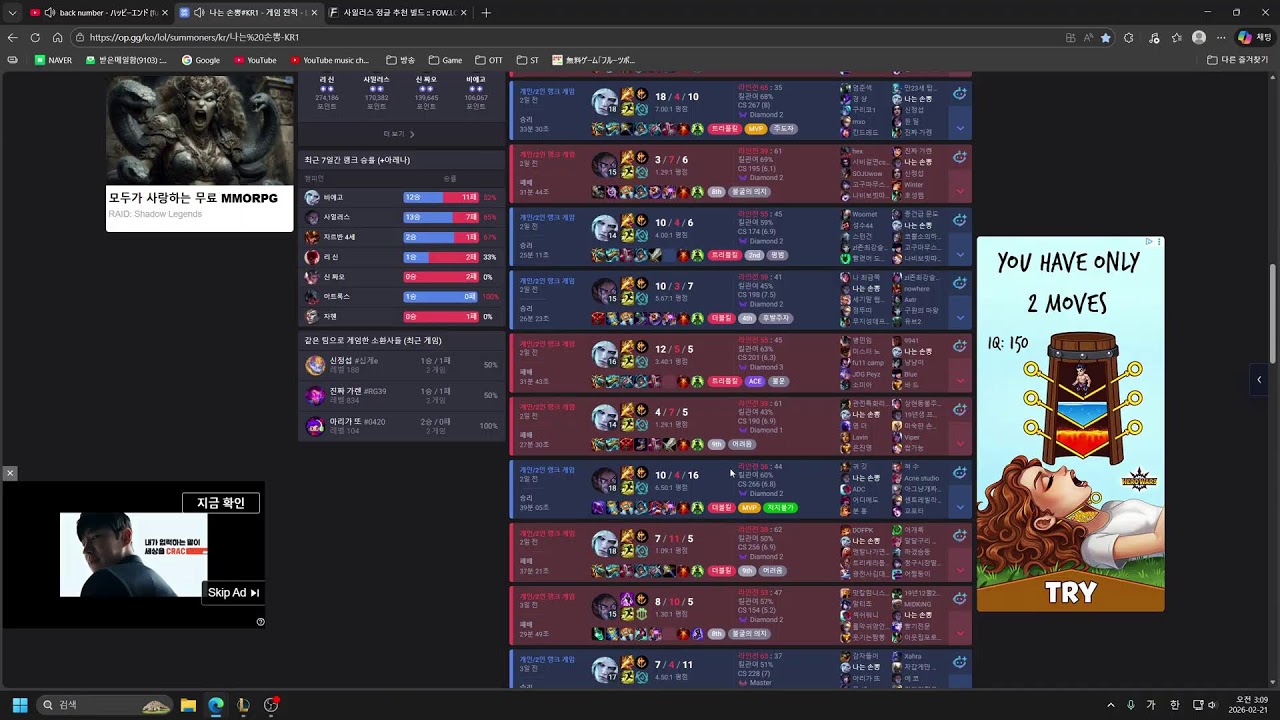This screenshot has height=720, width=1280.
Task: Expand the 10/4/16 match details chevron
Action: (x=960, y=506)
